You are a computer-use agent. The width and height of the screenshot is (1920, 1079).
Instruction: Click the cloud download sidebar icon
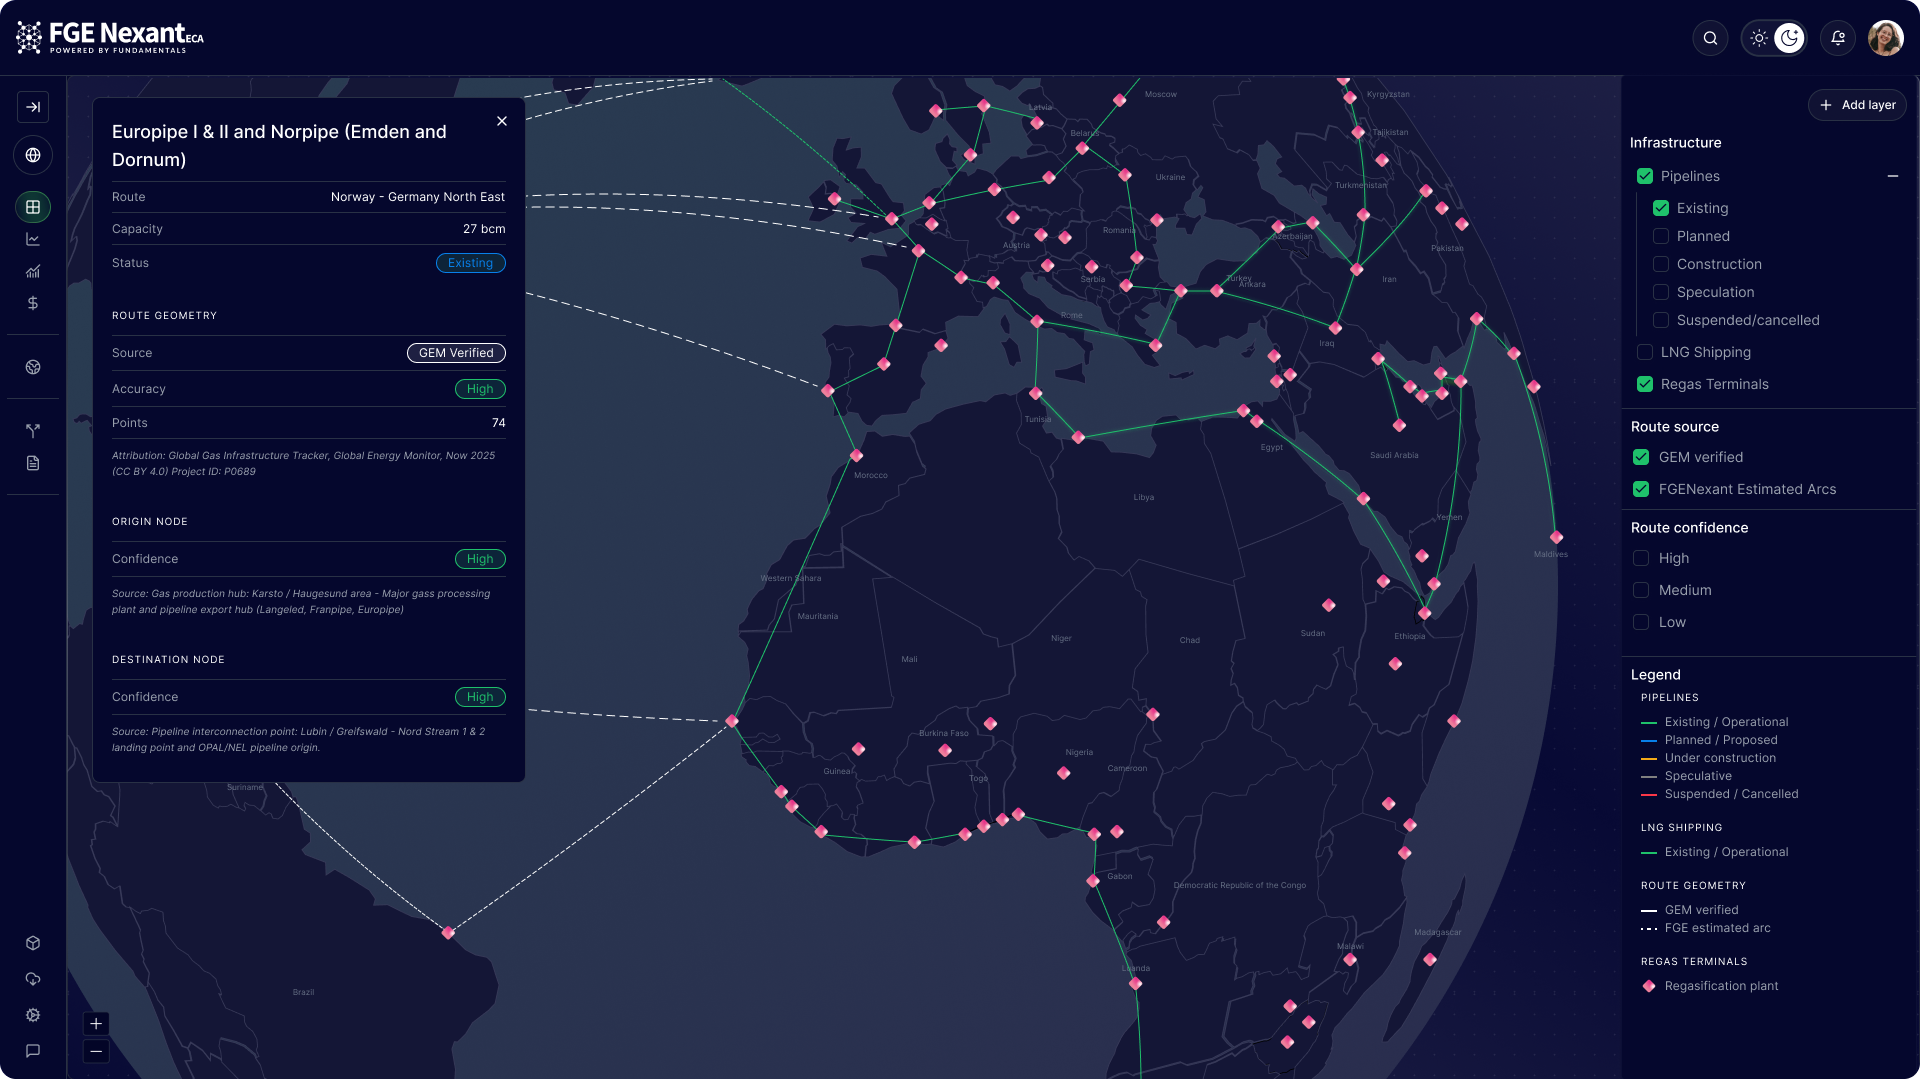point(33,979)
